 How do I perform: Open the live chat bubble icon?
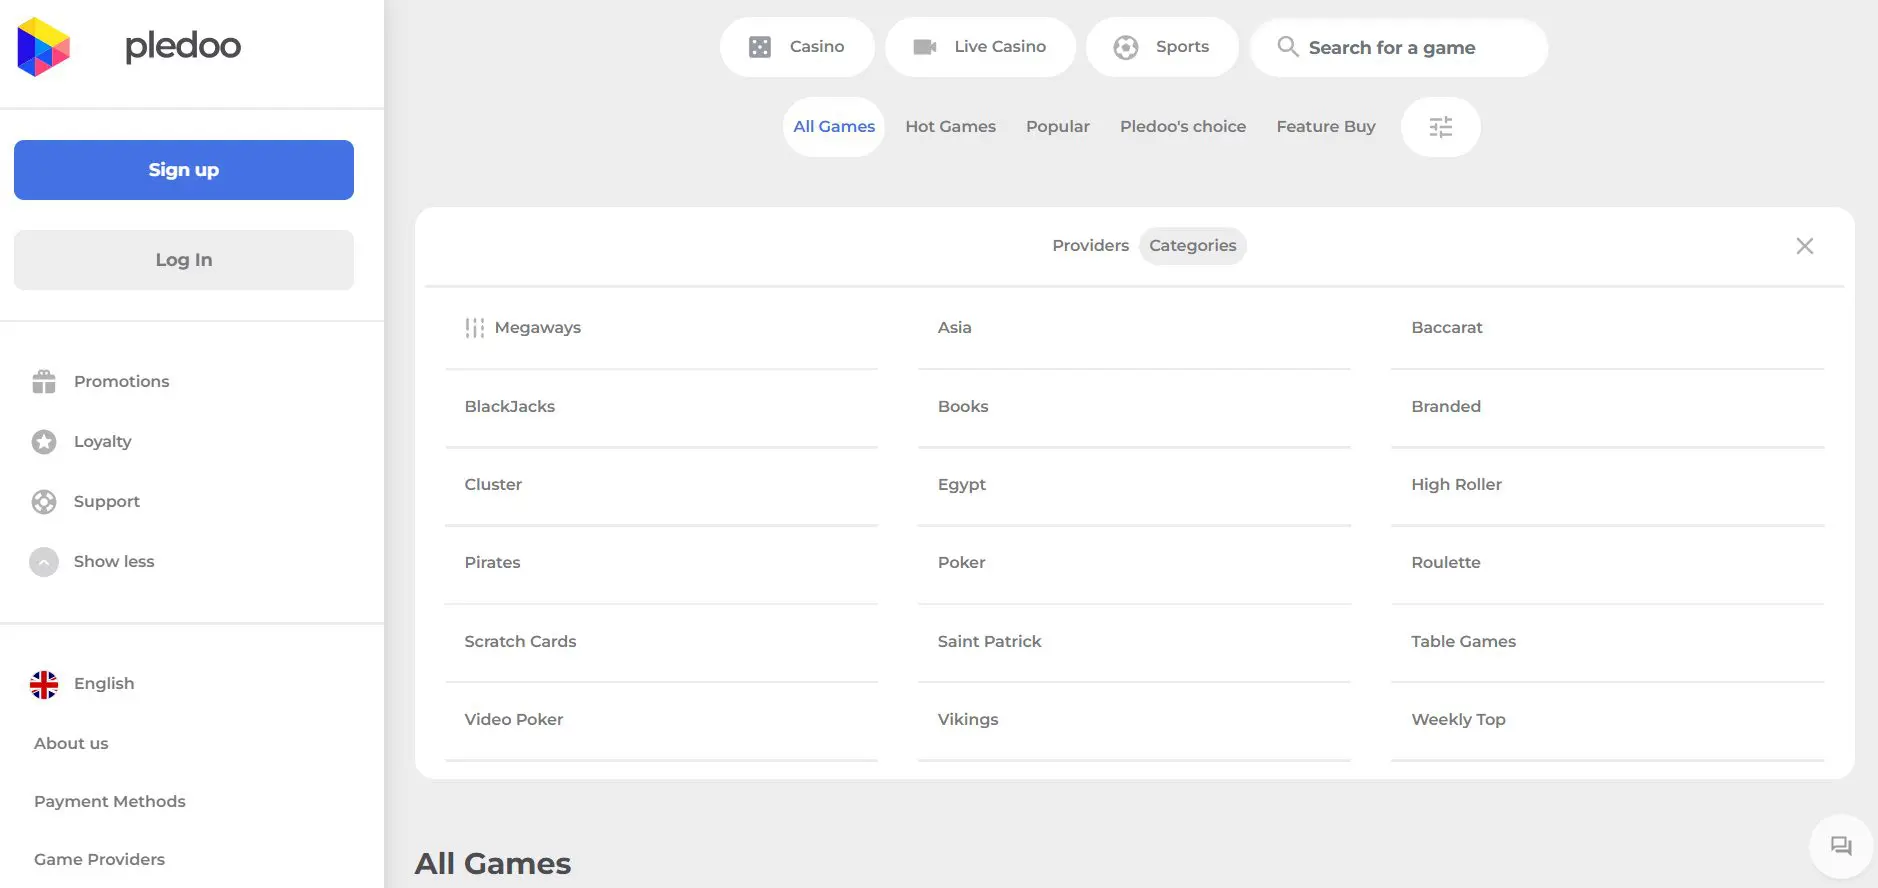[x=1840, y=846]
